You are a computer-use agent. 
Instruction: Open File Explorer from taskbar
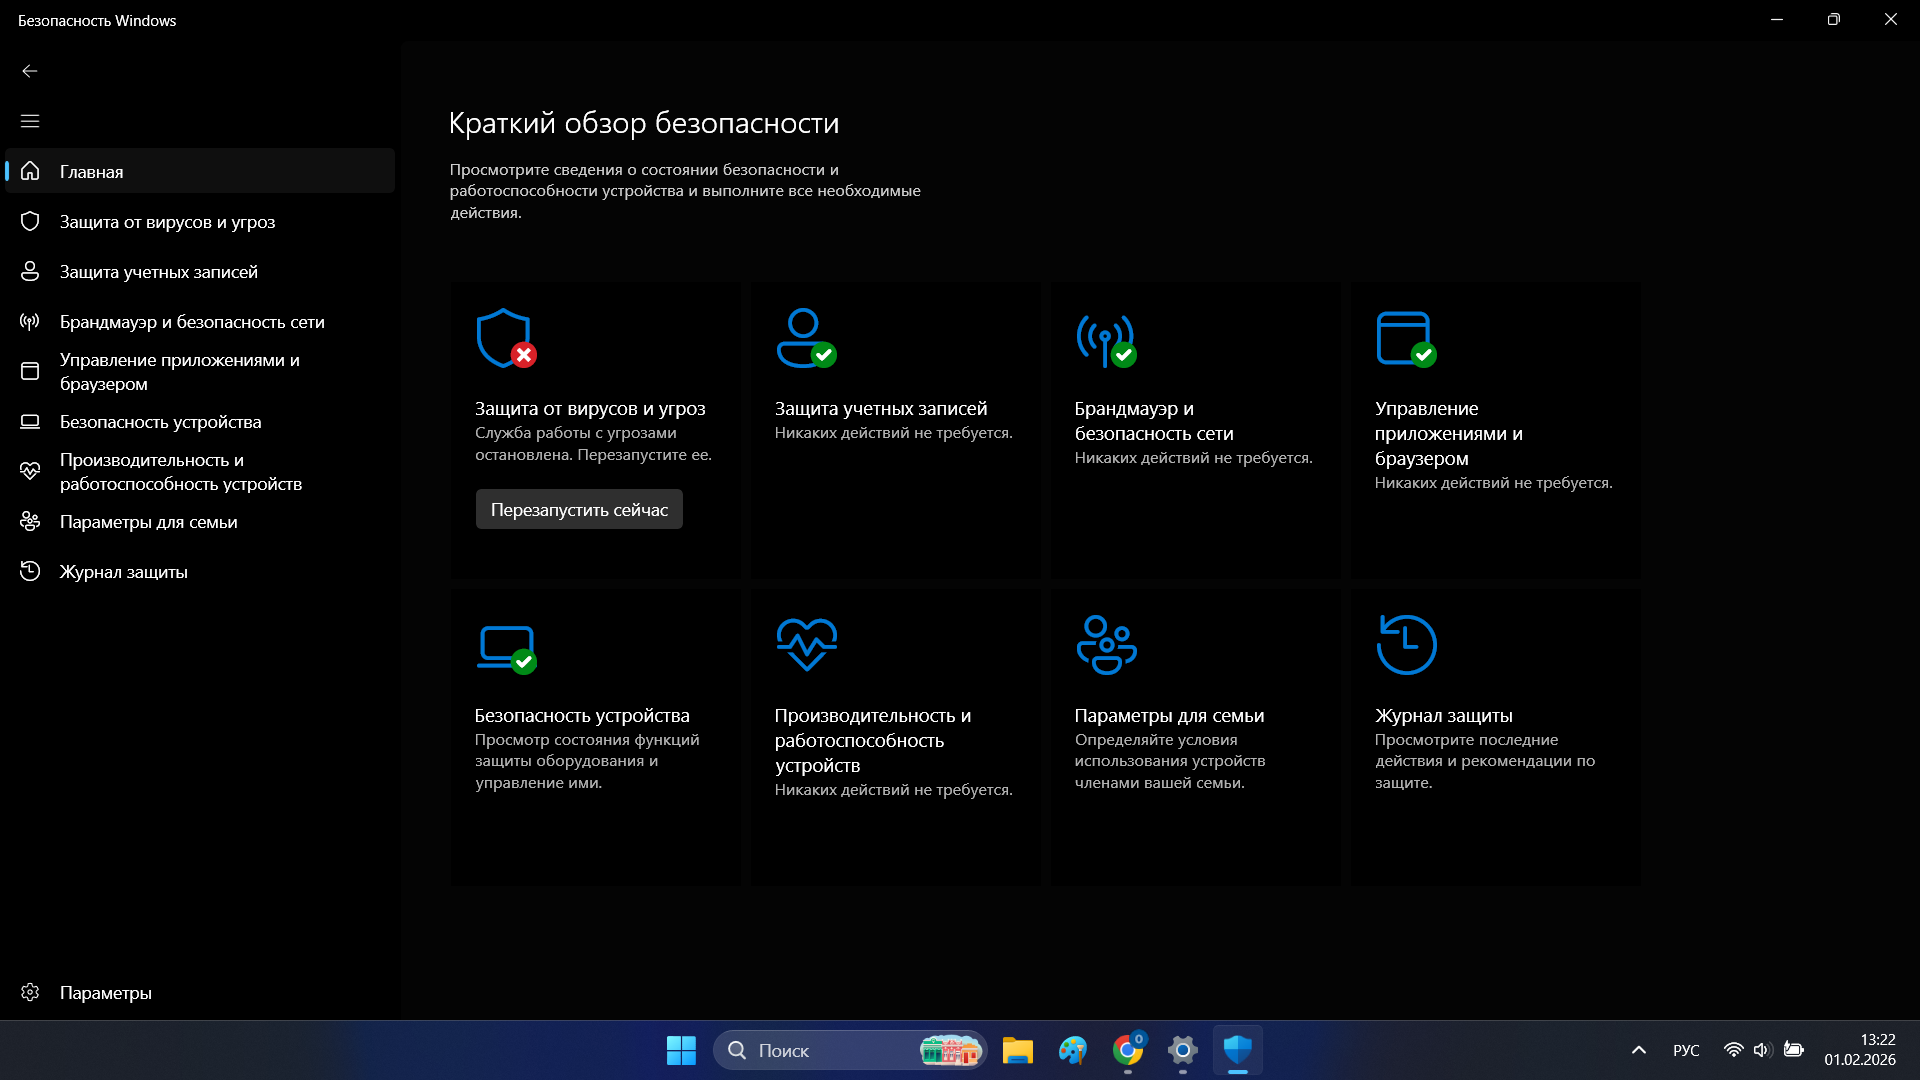pos(1018,1050)
